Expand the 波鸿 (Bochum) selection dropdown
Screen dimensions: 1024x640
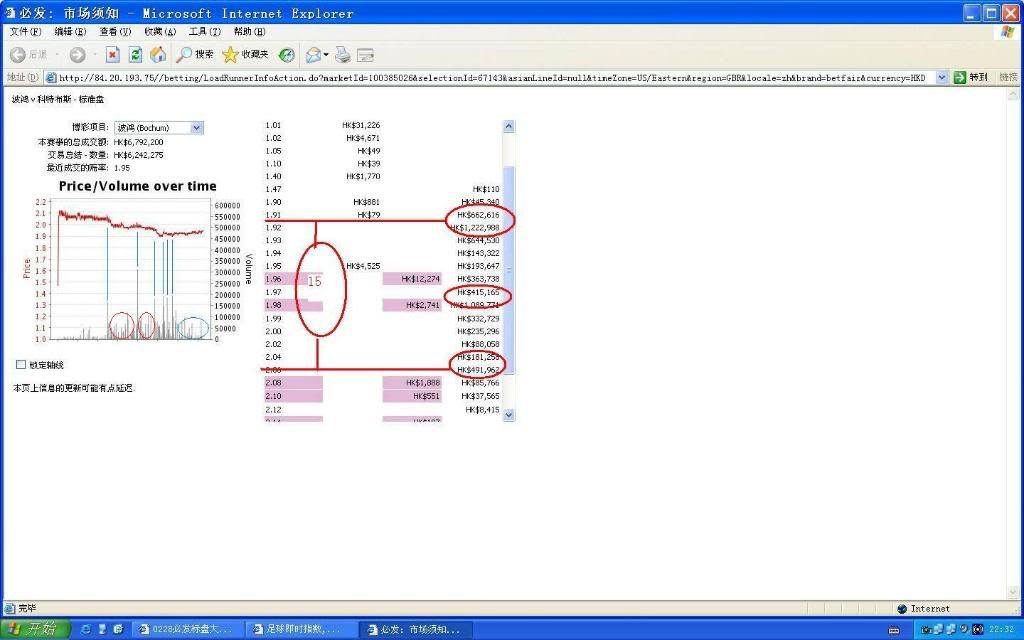[196, 128]
